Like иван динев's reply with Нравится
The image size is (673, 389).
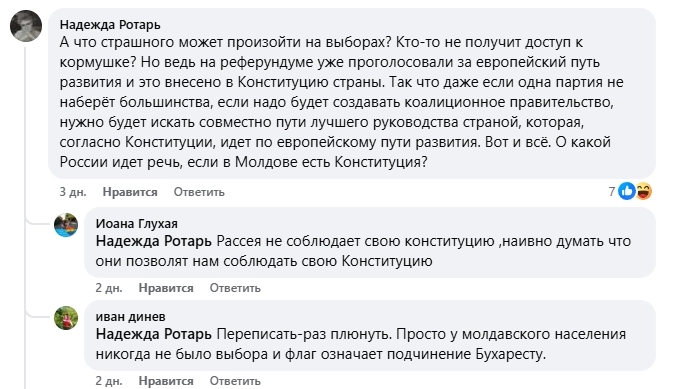click(166, 381)
